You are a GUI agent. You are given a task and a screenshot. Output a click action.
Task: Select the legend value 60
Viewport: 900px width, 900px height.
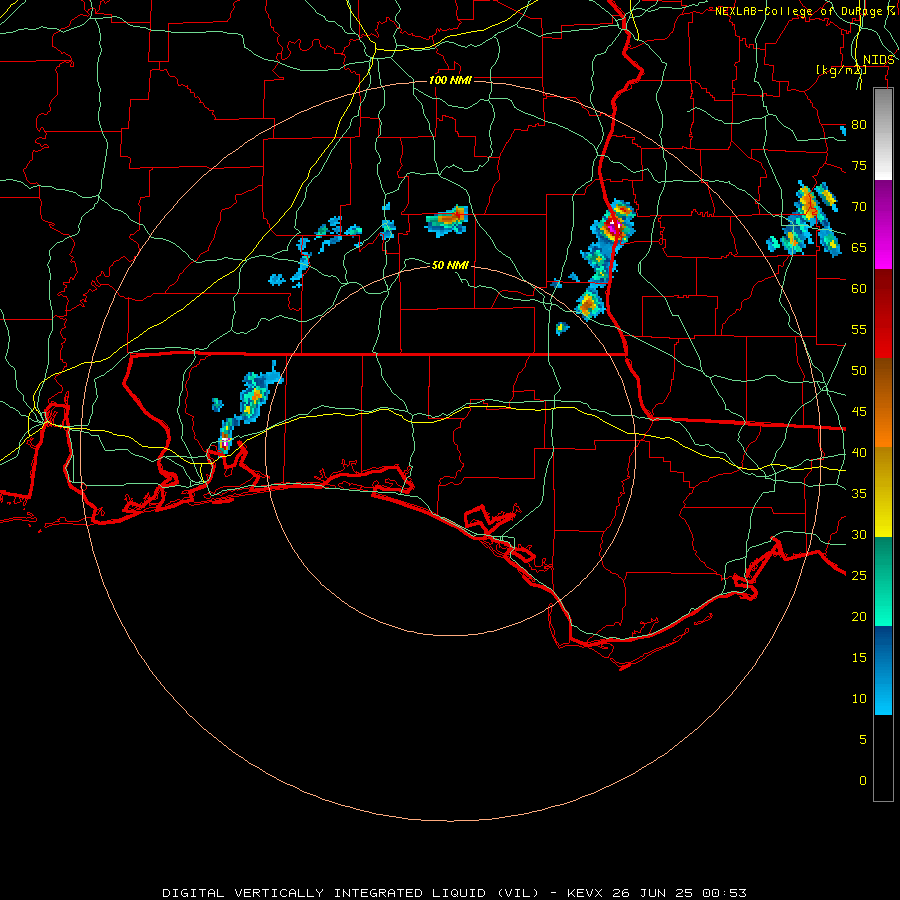859,289
